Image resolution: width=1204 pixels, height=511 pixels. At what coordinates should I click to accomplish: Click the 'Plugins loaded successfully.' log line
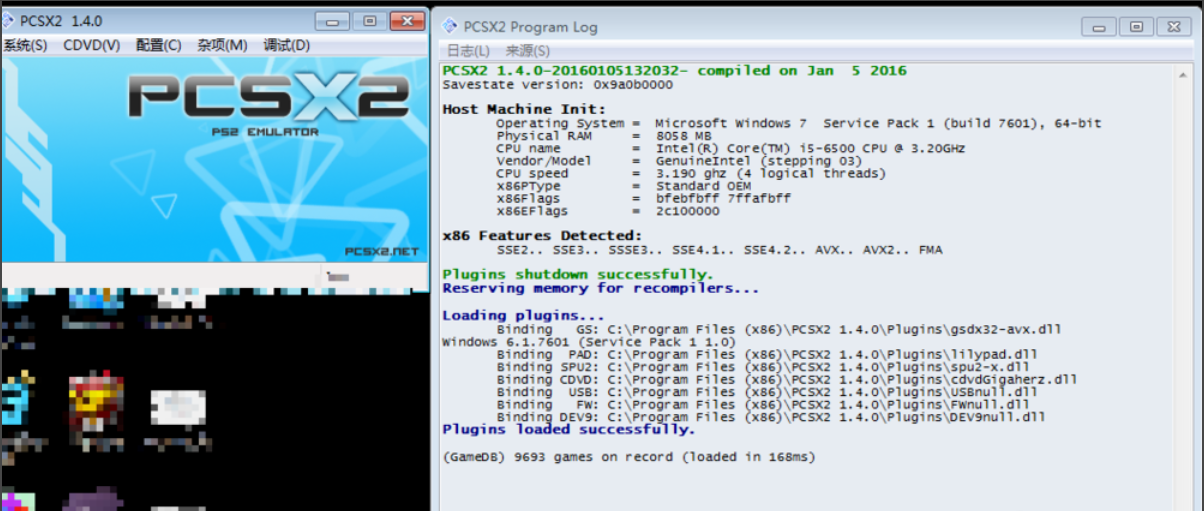[568, 430]
